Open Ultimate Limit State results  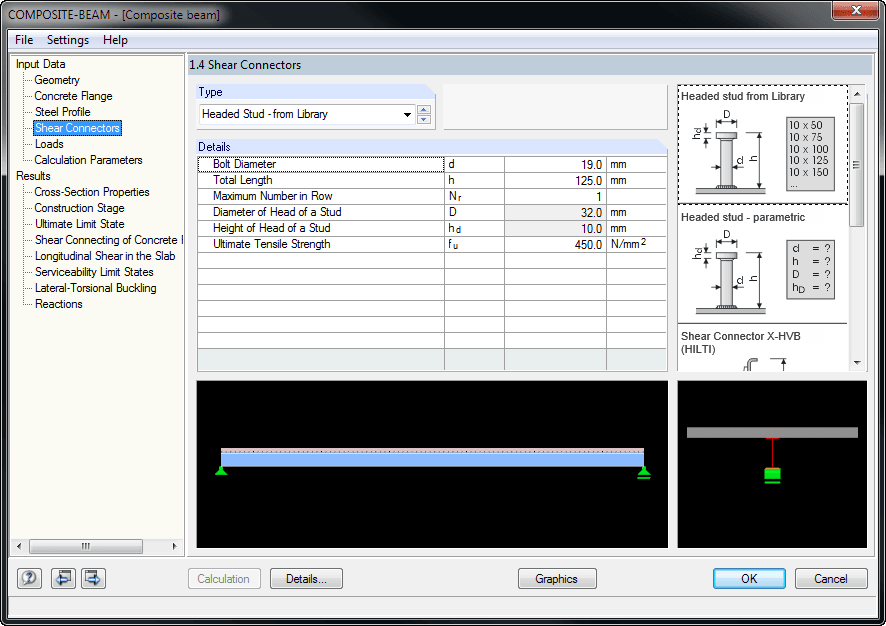[80, 224]
